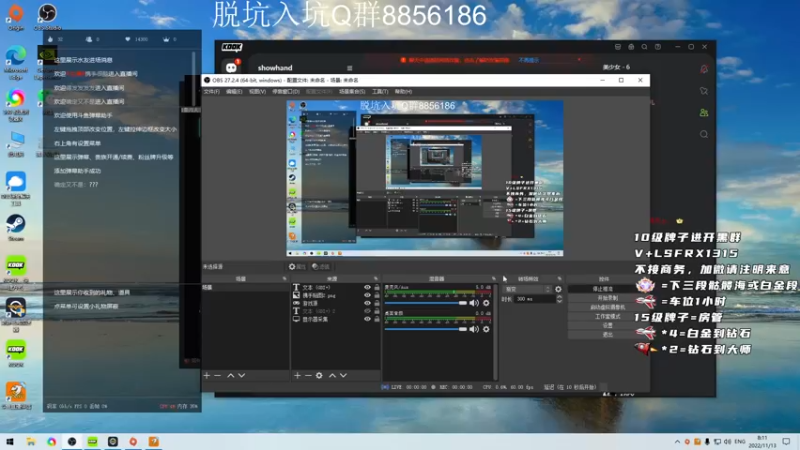Expand hidden system tray icons chevron

click(677, 442)
